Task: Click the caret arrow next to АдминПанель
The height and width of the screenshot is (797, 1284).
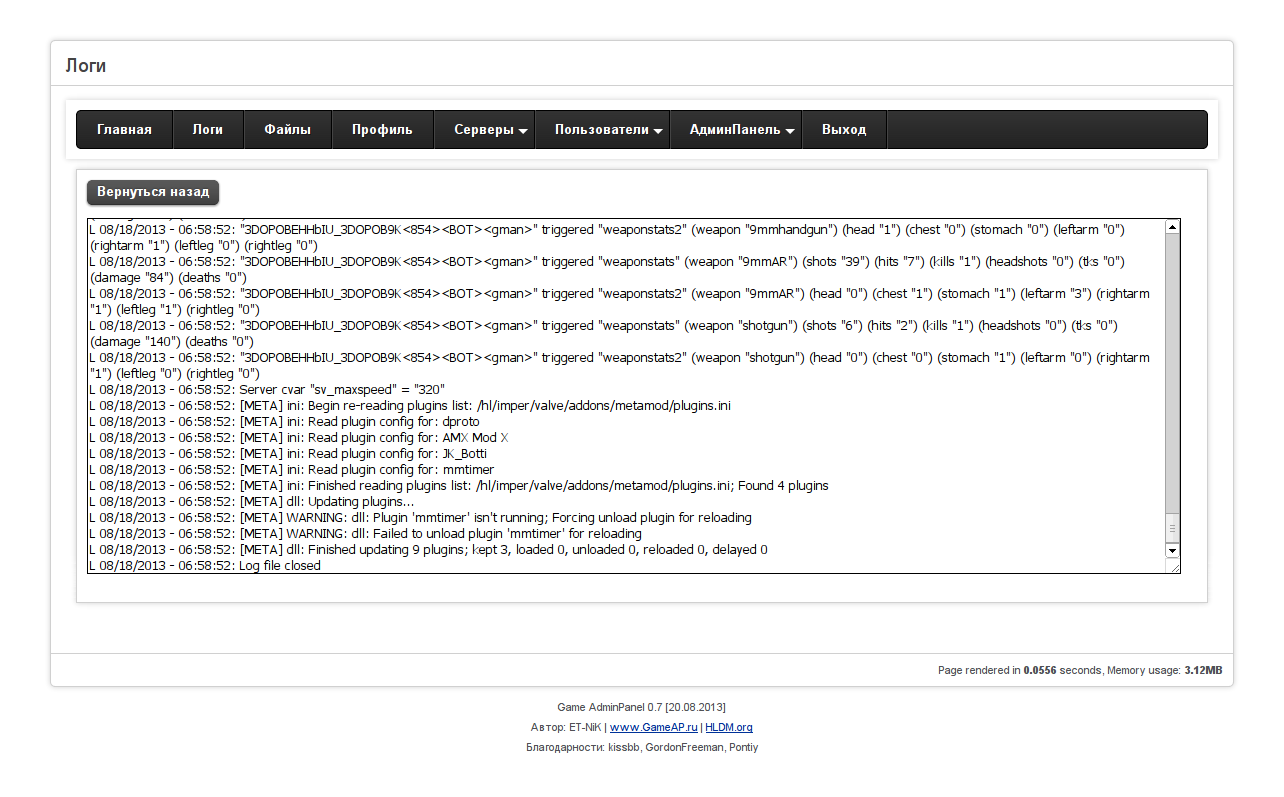Action: 790,131
